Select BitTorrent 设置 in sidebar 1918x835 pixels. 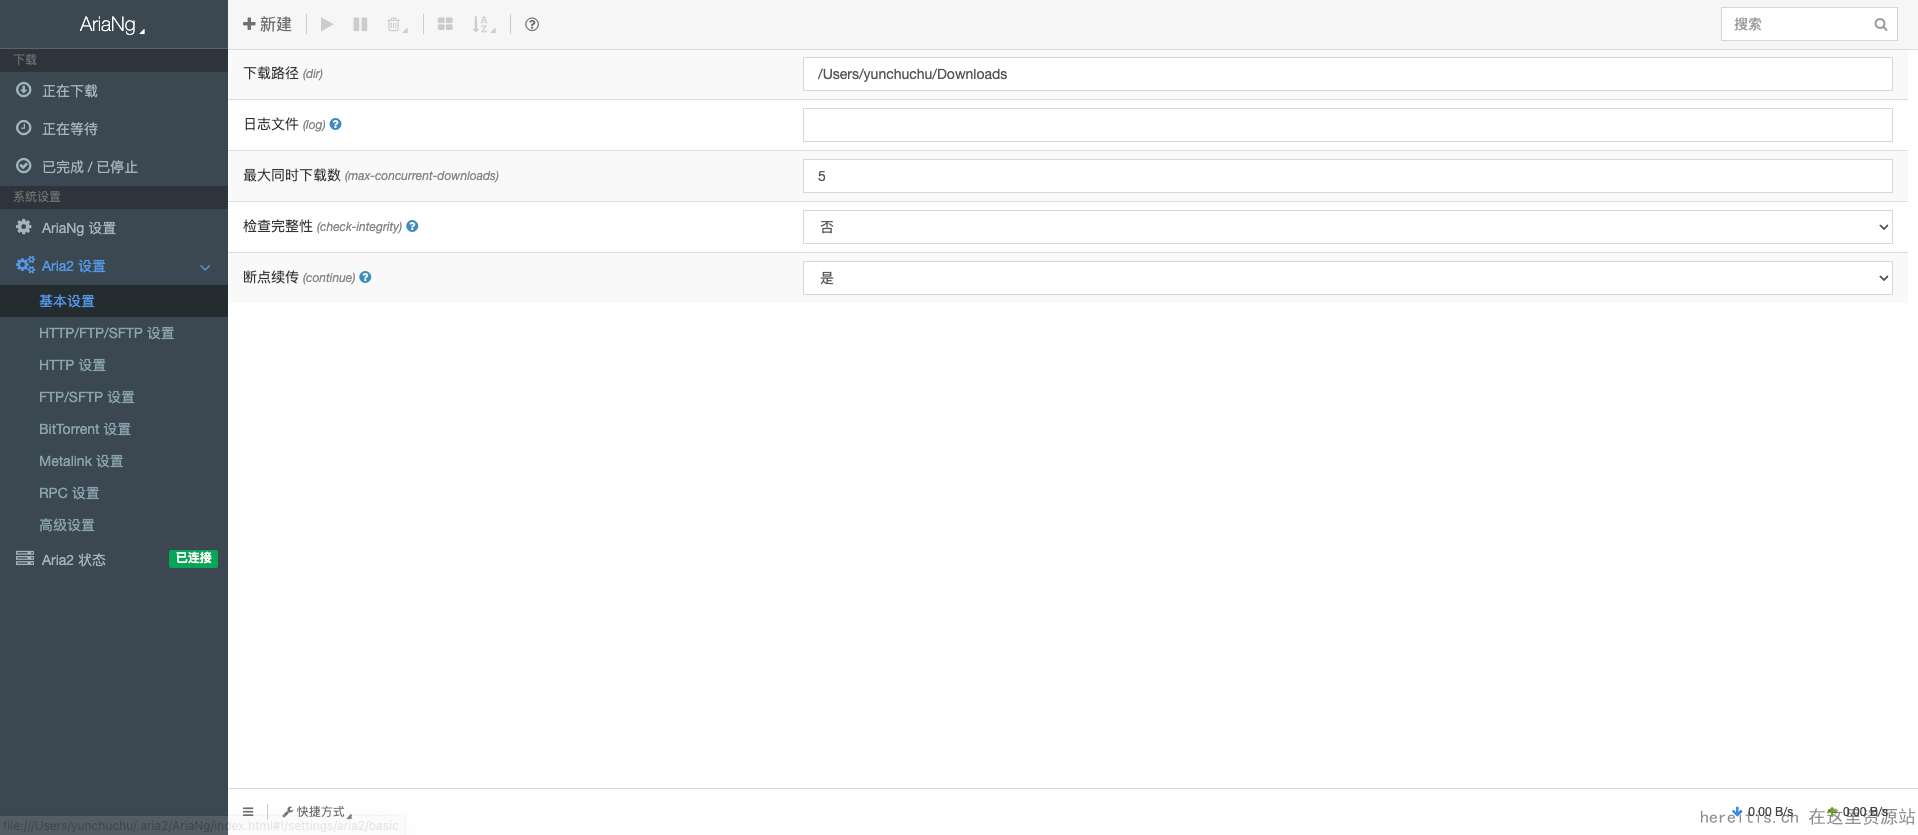85,429
